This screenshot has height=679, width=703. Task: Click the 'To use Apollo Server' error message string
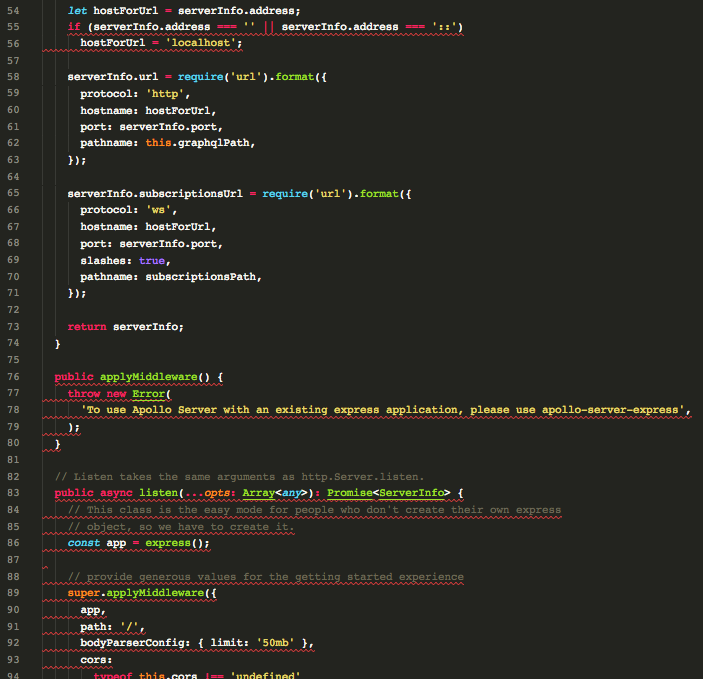(382, 410)
